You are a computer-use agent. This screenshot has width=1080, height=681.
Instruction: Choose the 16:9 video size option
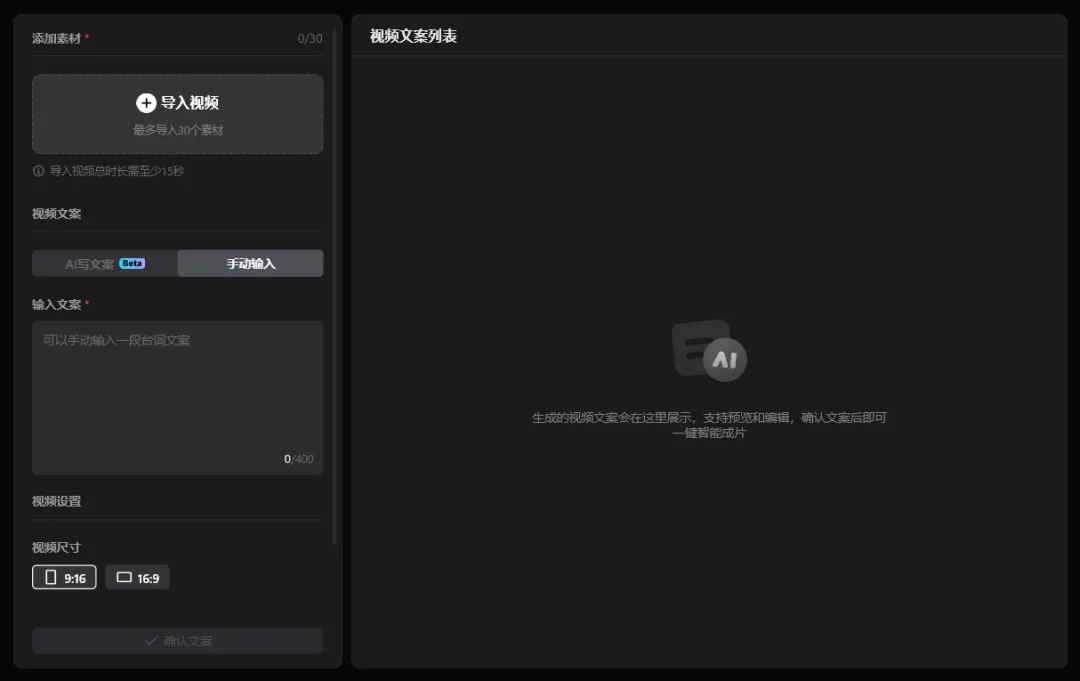coord(138,577)
